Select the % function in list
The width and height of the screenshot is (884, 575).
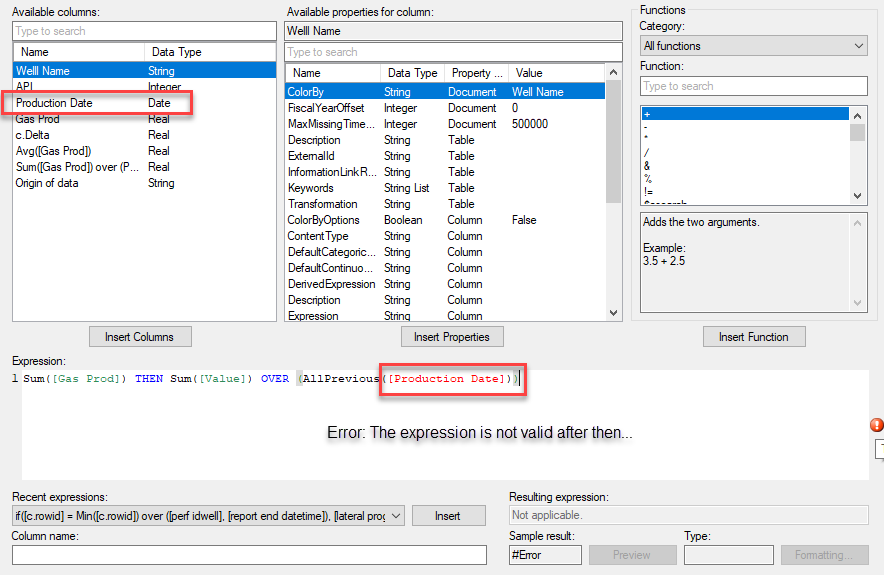pos(745,179)
